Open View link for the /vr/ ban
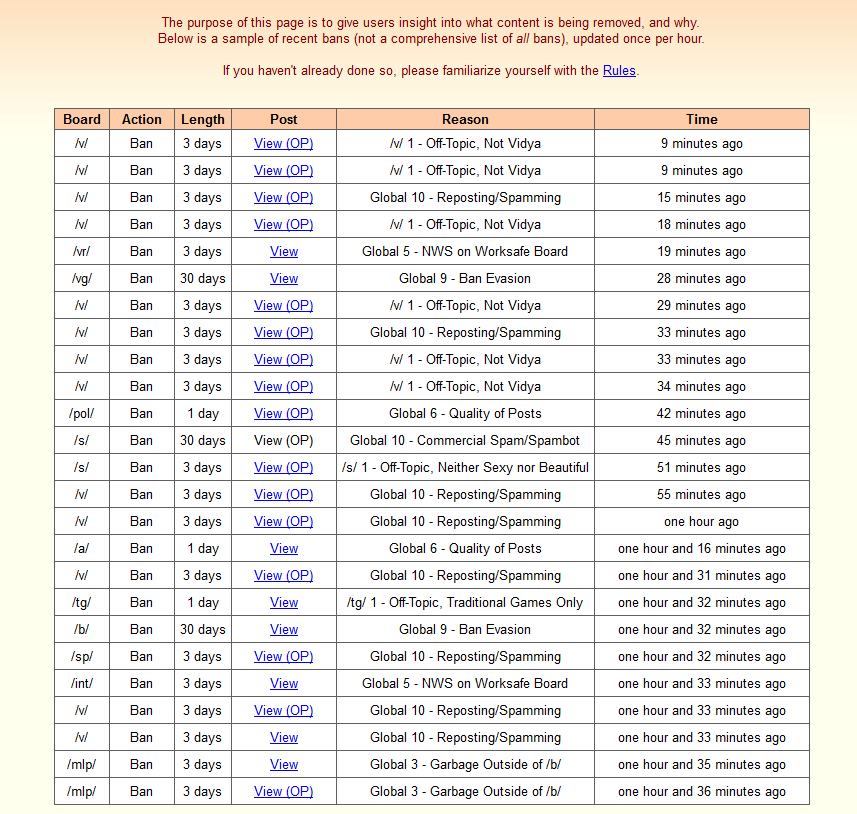Screen dimensions: 857x814 click(284, 252)
